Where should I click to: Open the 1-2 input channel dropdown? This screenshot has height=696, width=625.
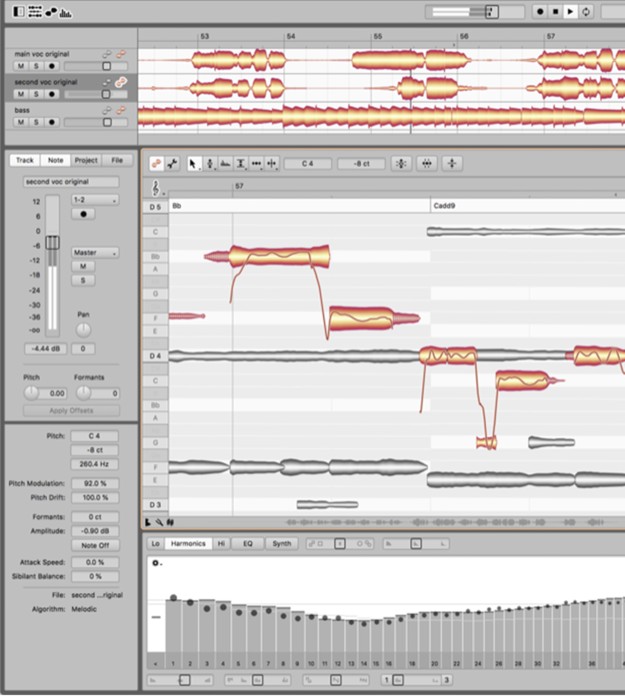point(95,200)
